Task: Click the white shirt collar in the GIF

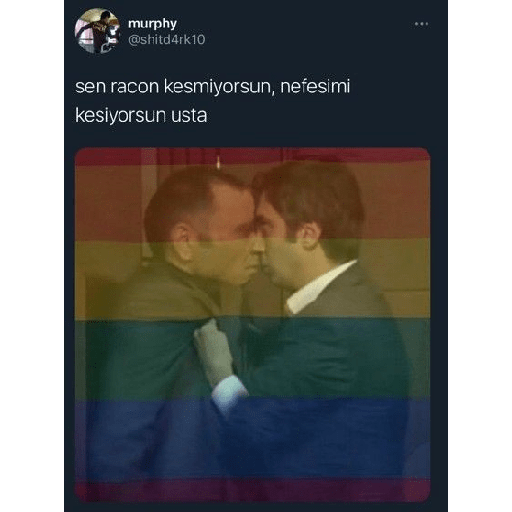Action: click(319, 287)
